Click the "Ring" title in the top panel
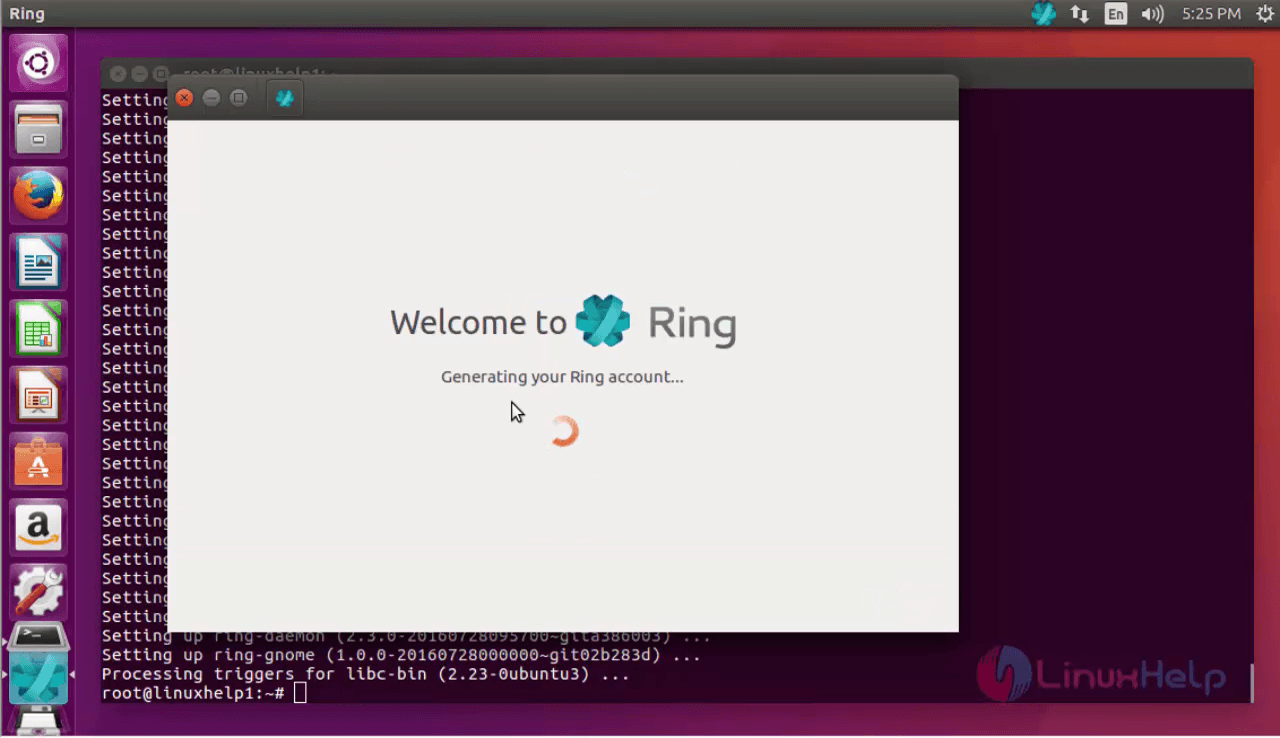Viewport: 1280px width, 738px height. coord(27,14)
